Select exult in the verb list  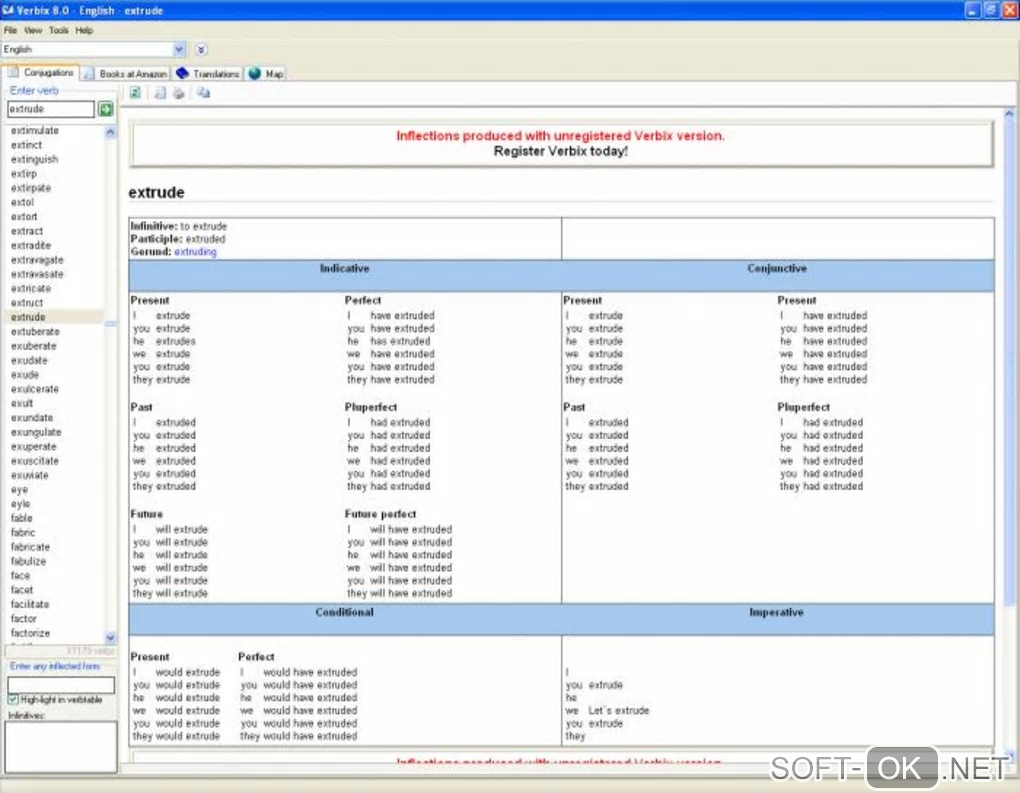click(x=22, y=403)
